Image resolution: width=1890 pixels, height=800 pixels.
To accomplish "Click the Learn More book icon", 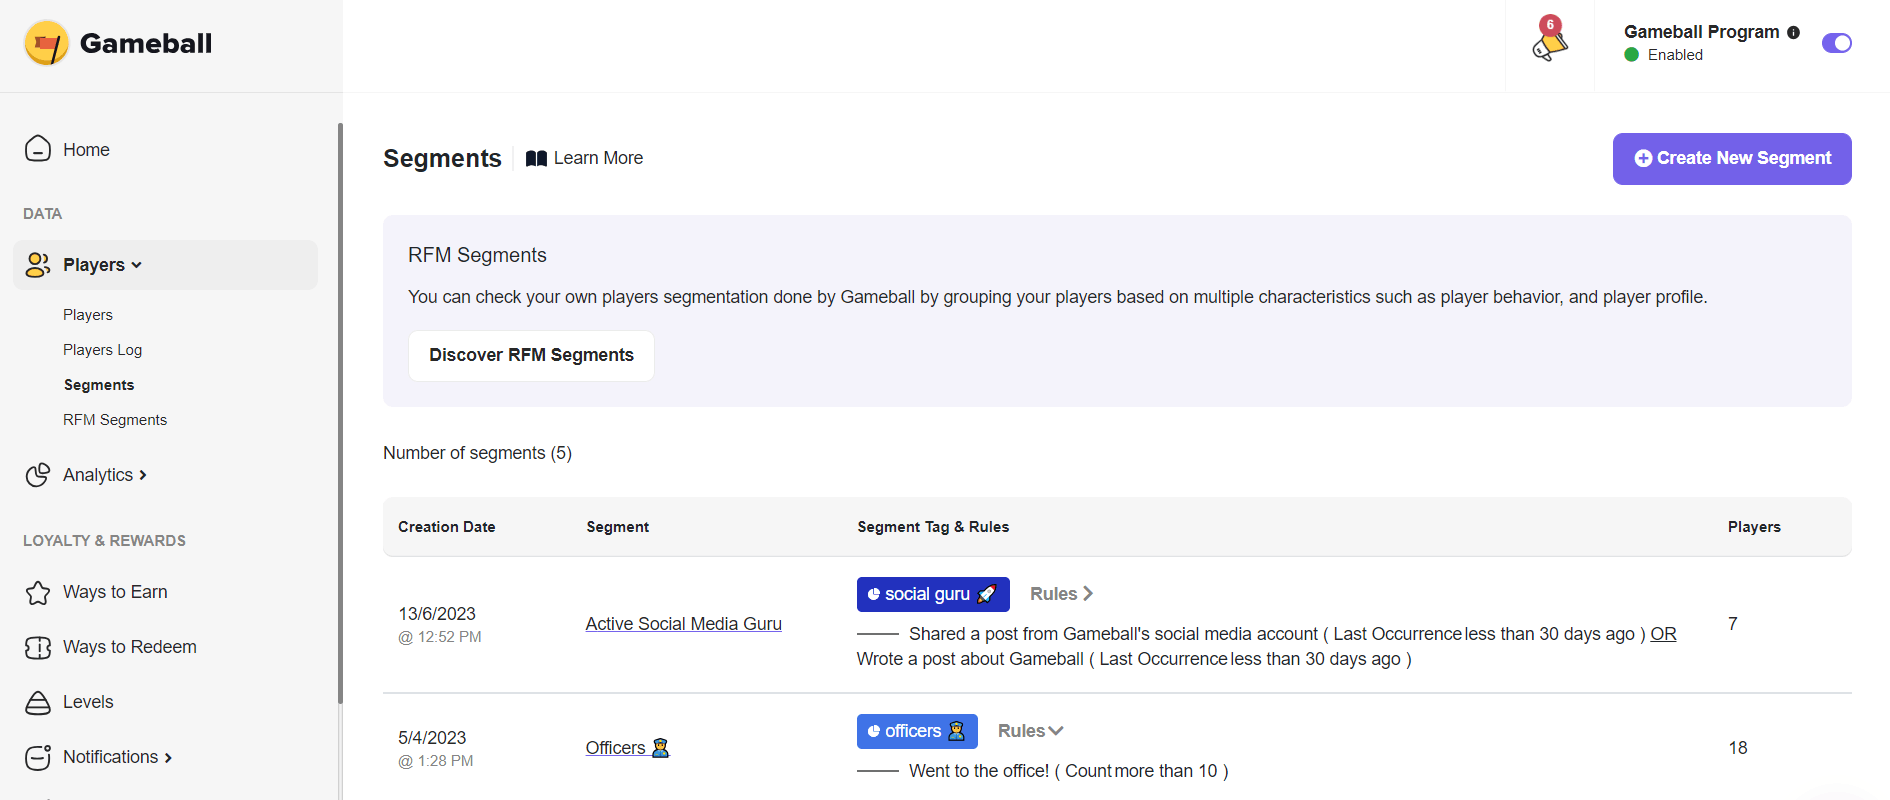I will tap(536, 158).
